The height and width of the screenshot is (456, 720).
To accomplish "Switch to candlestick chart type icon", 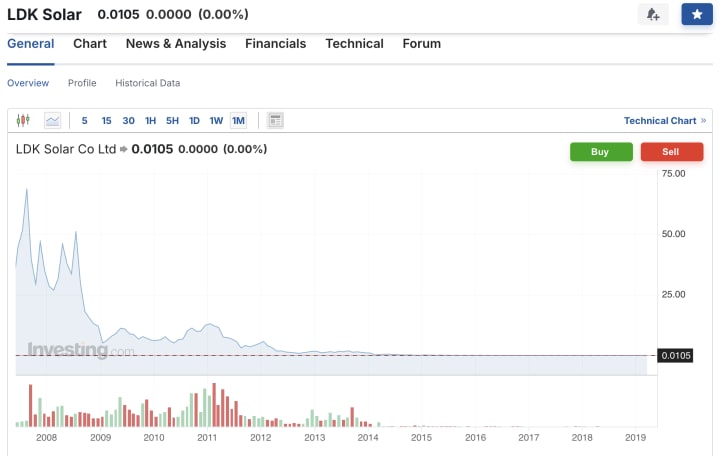I will [x=23, y=120].
